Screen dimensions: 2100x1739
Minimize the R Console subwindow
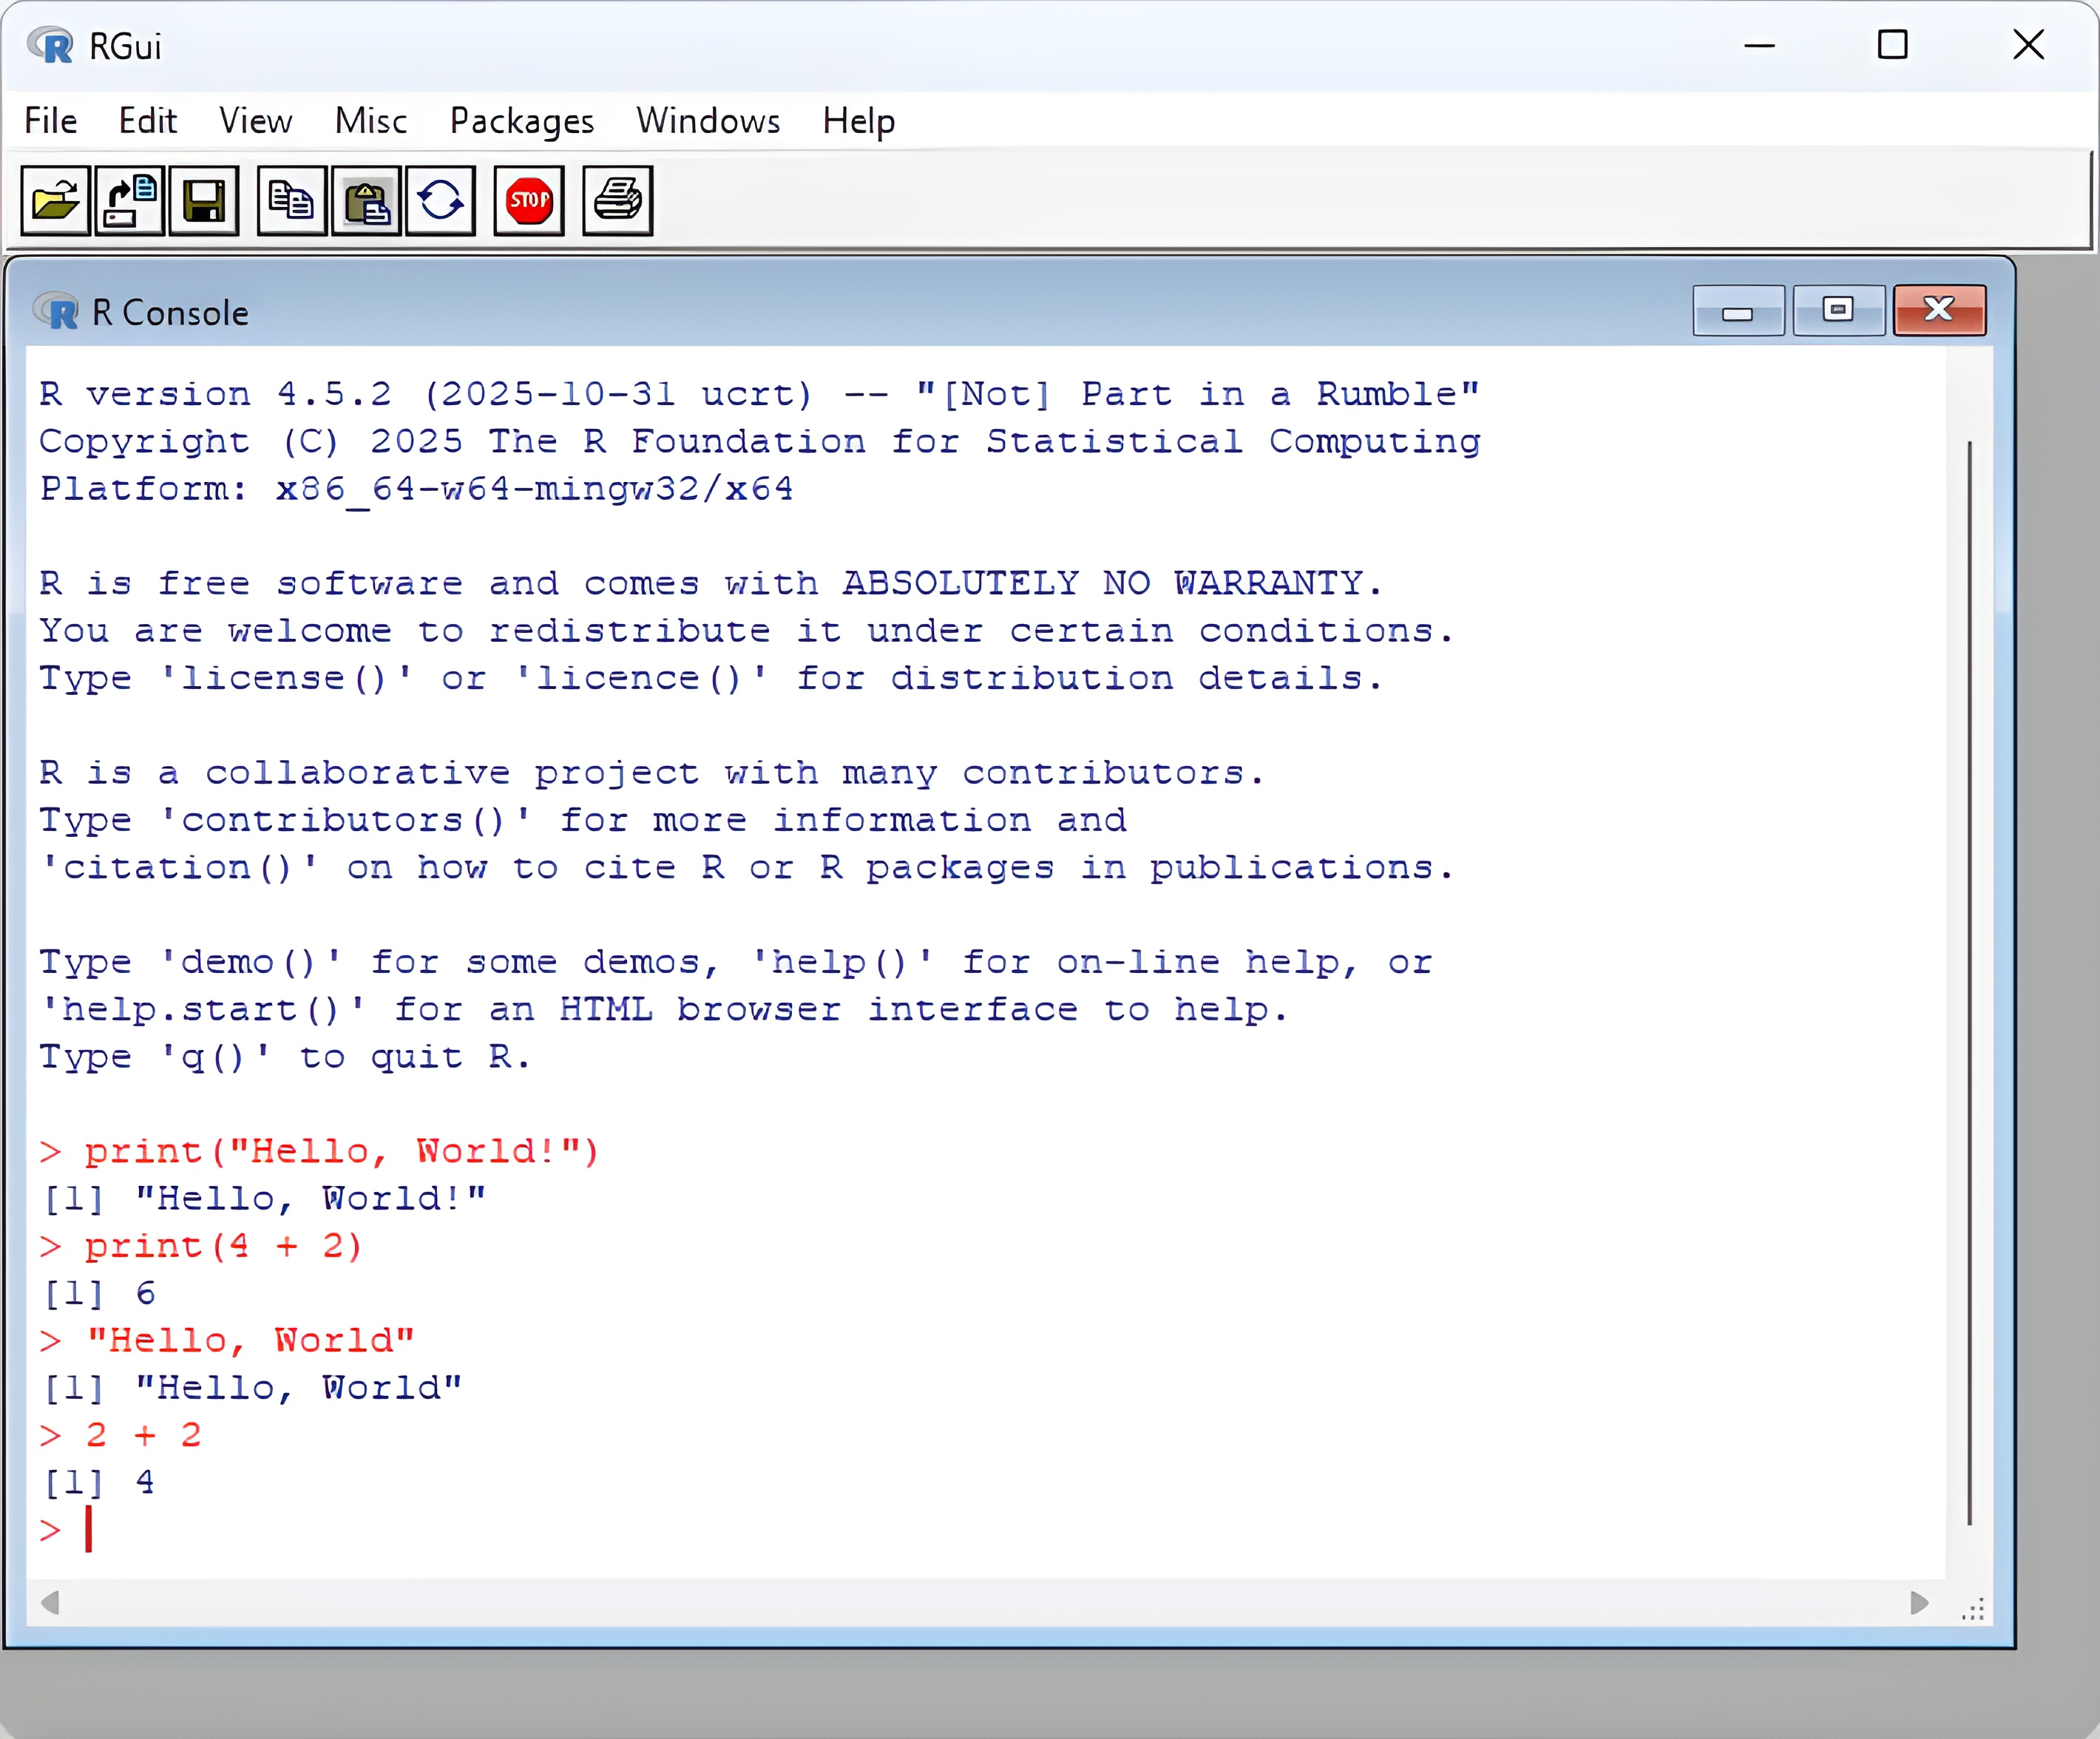[x=1737, y=311]
